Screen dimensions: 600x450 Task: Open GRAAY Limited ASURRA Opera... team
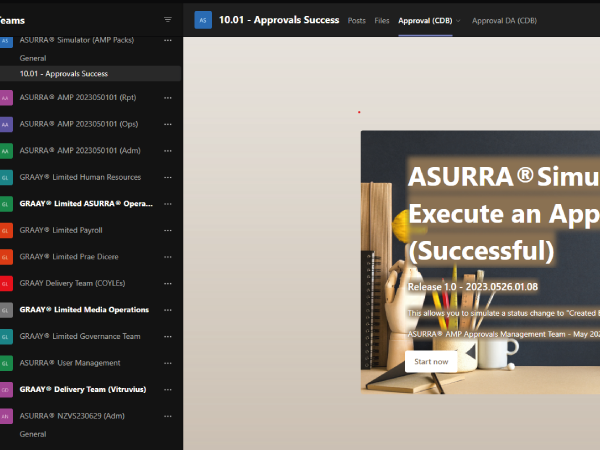(86, 204)
